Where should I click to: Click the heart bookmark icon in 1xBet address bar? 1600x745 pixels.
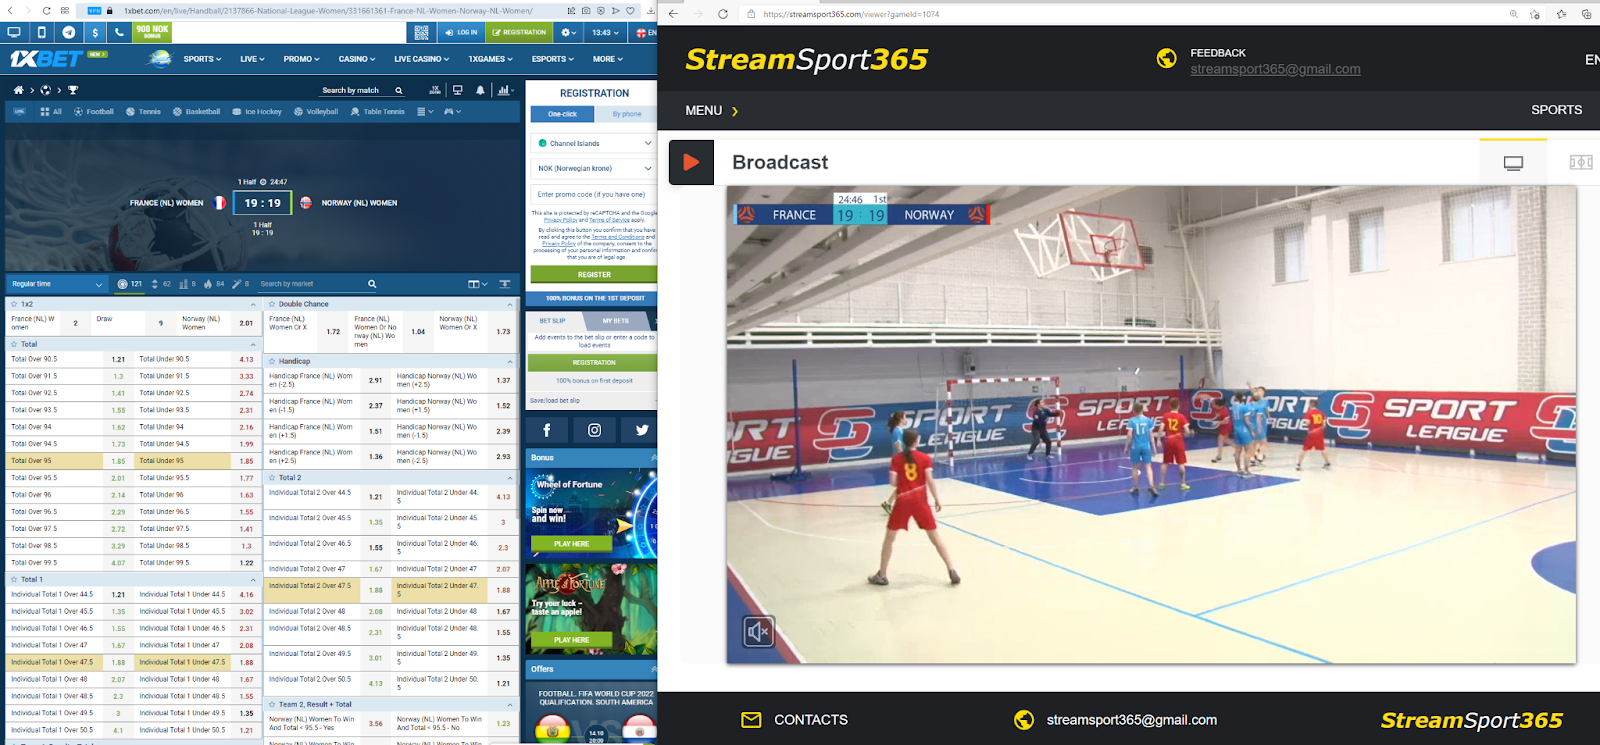point(630,11)
